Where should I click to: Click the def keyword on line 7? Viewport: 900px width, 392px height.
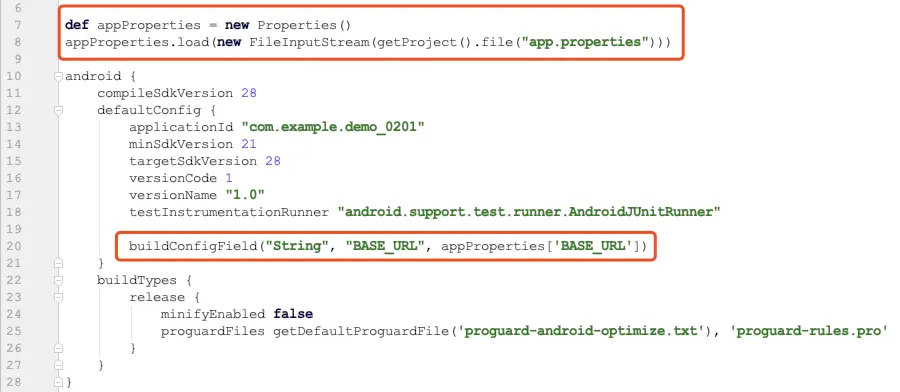[x=77, y=25]
